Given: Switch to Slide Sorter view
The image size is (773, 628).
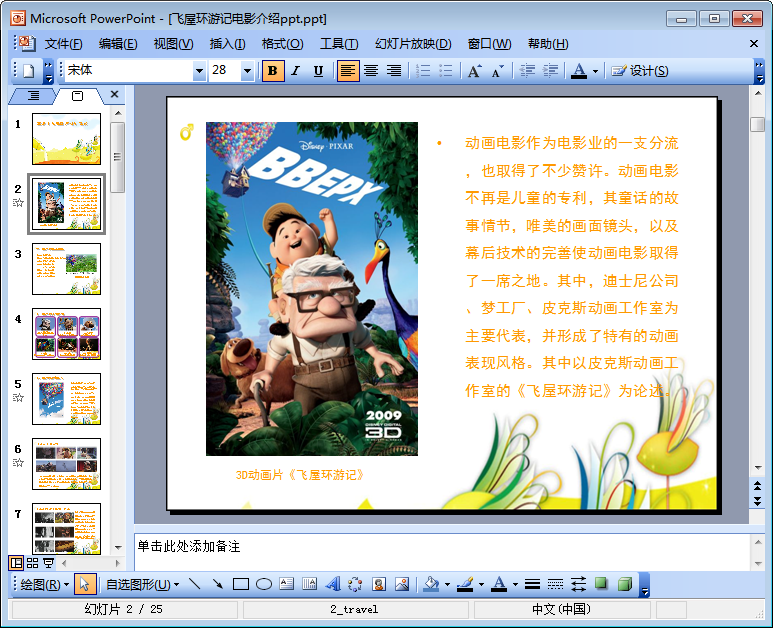Looking at the screenshot, I should [33, 563].
